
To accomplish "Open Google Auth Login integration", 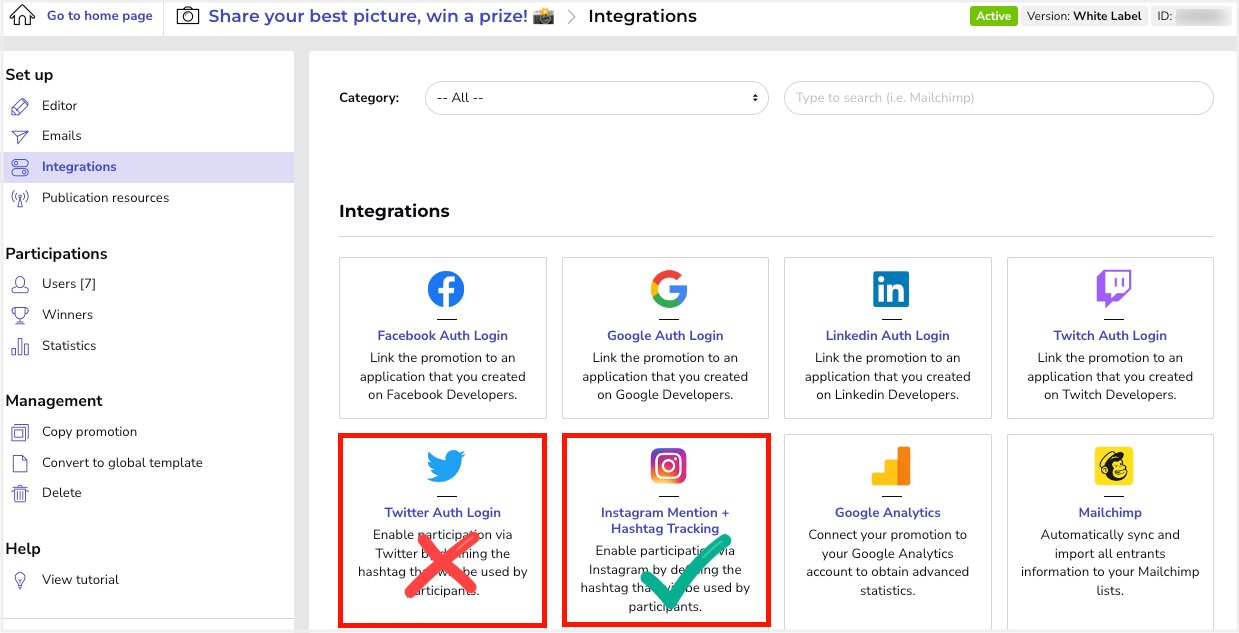I will [665, 336].
